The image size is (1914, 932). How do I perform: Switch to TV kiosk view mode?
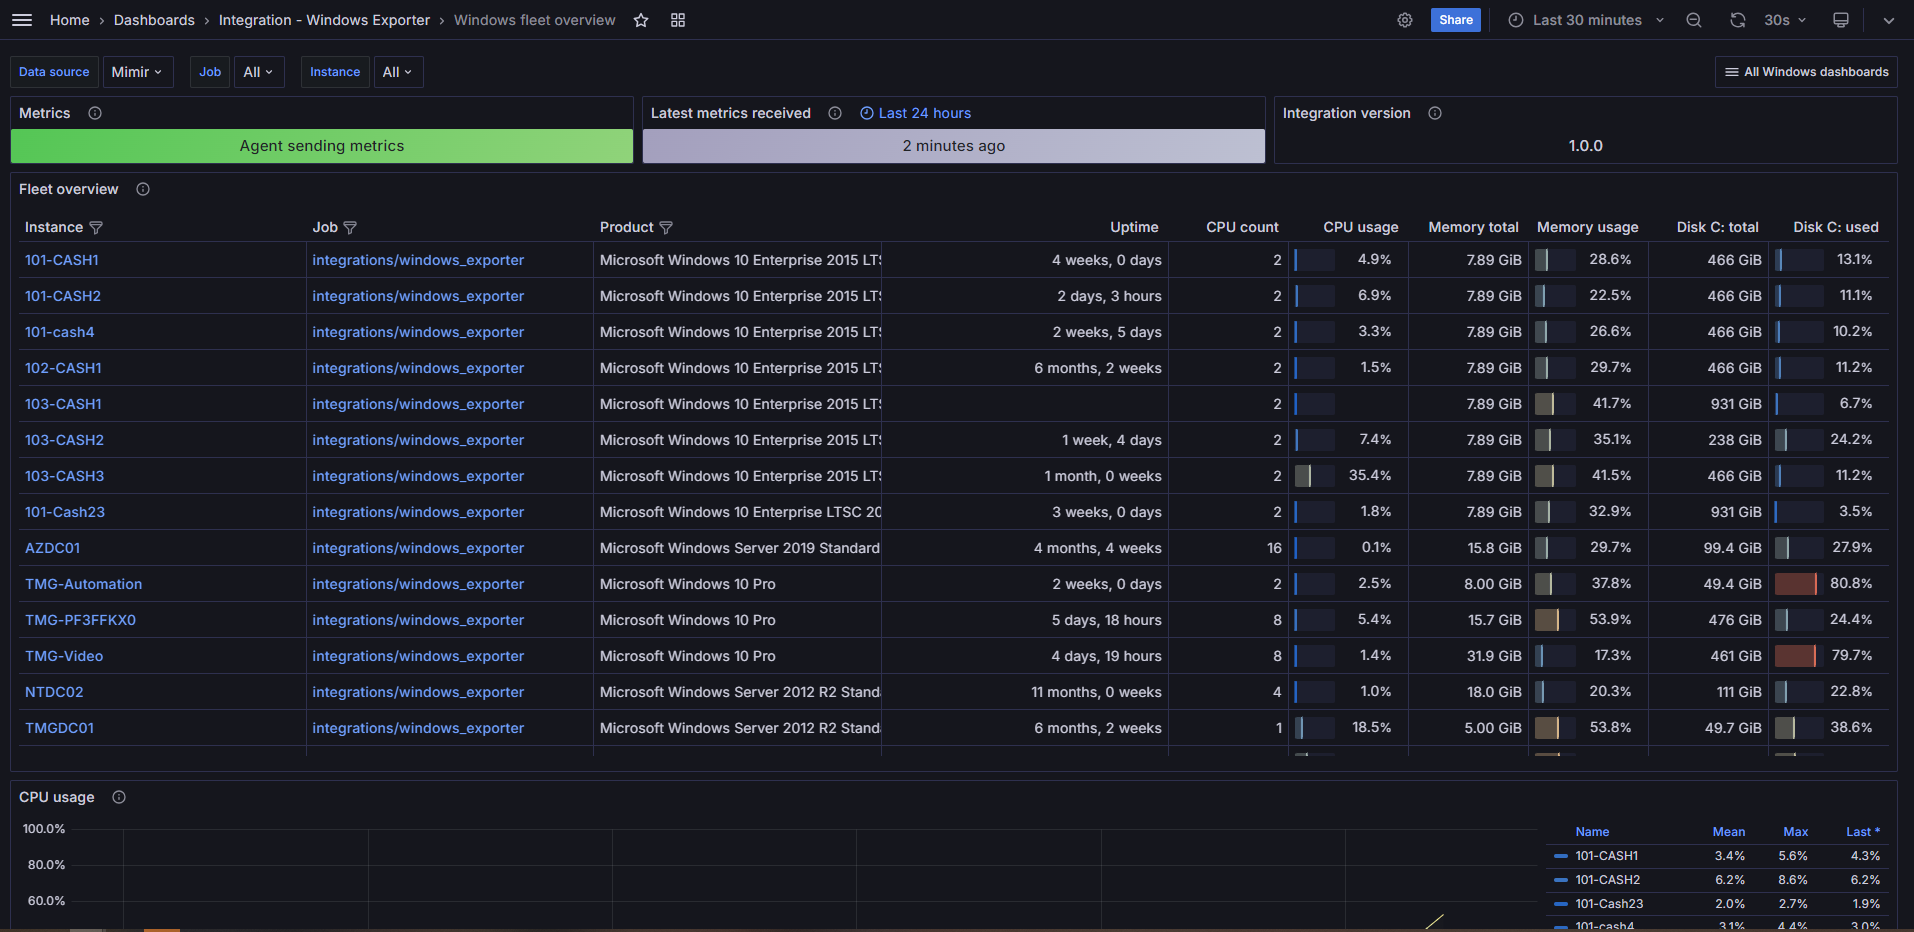(1841, 20)
